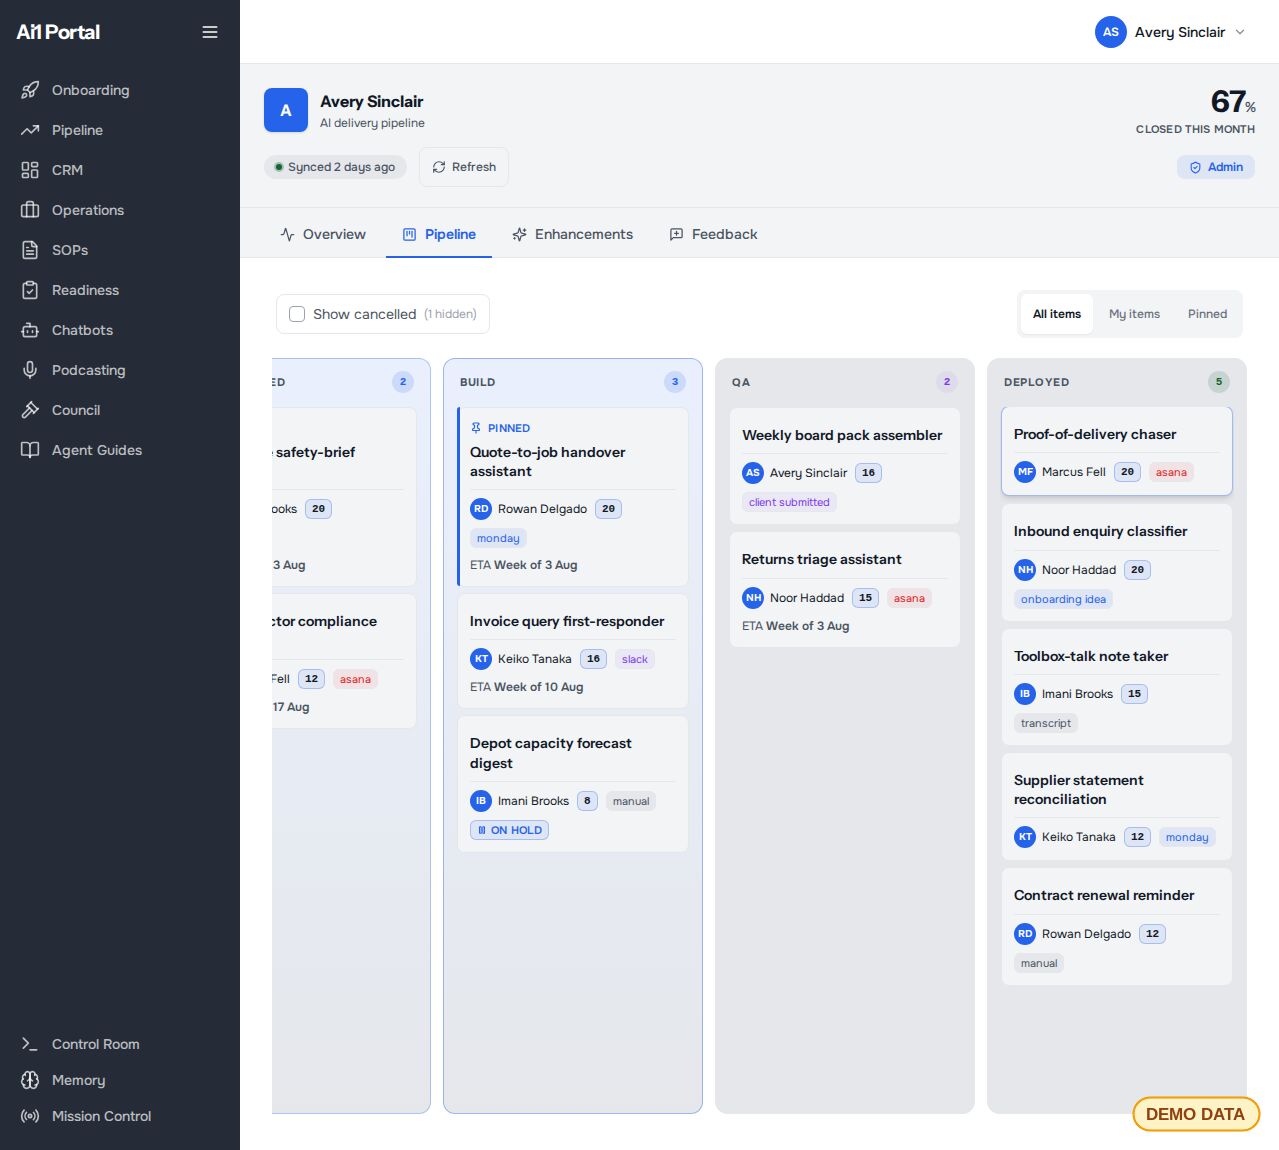The image size is (1279, 1150).
Task: Click the A1 Portal logo
Action: [58, 32]
